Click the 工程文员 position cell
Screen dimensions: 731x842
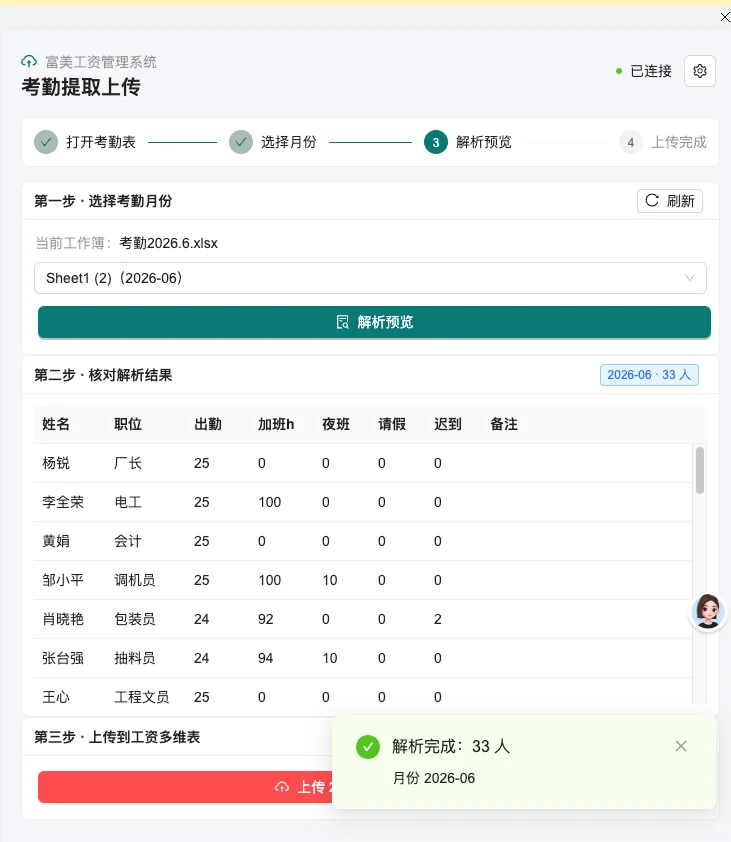(142, 697)
